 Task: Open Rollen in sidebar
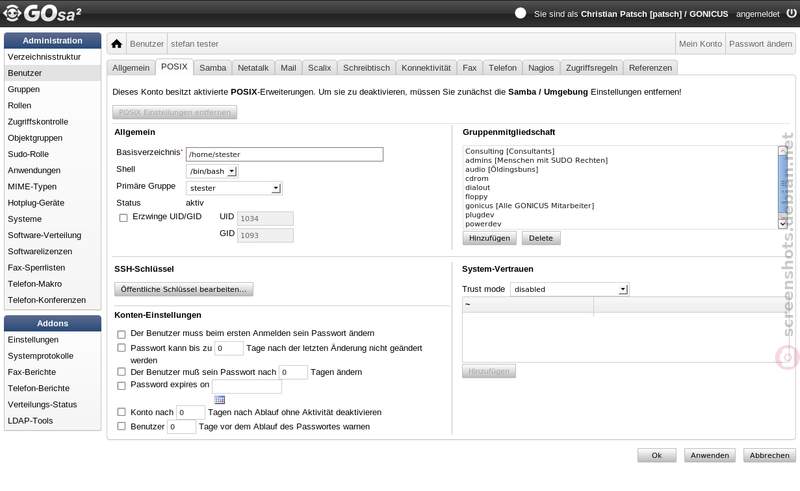click(53, 106)
